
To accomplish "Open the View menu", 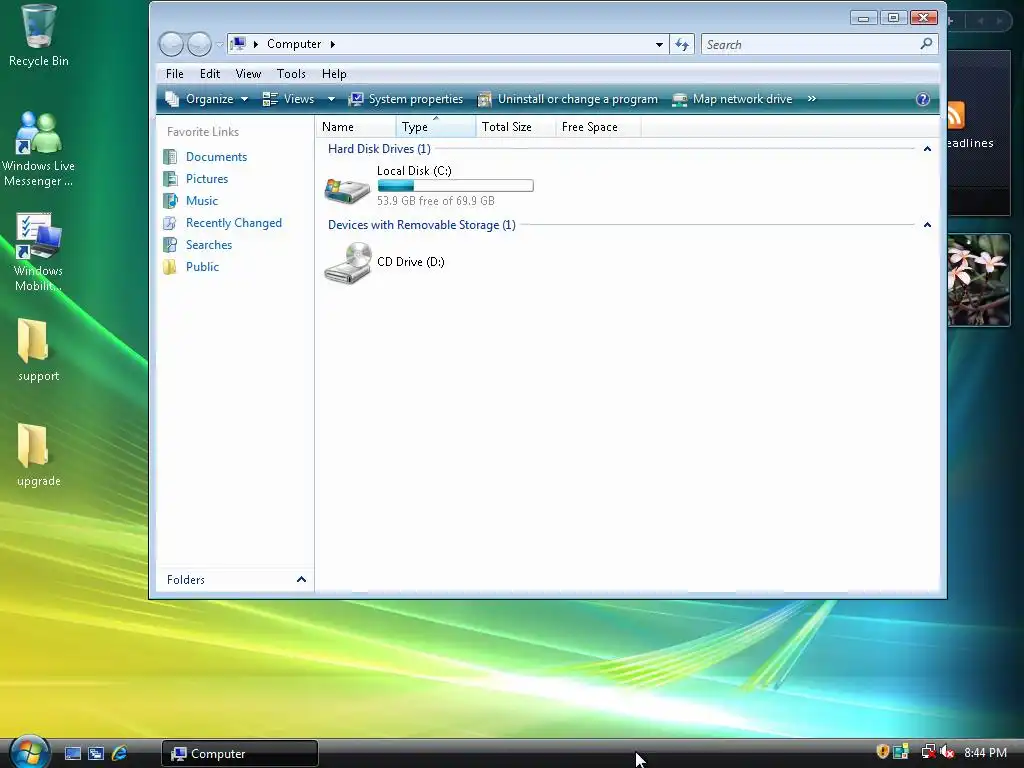I will (x=248, y=74).
